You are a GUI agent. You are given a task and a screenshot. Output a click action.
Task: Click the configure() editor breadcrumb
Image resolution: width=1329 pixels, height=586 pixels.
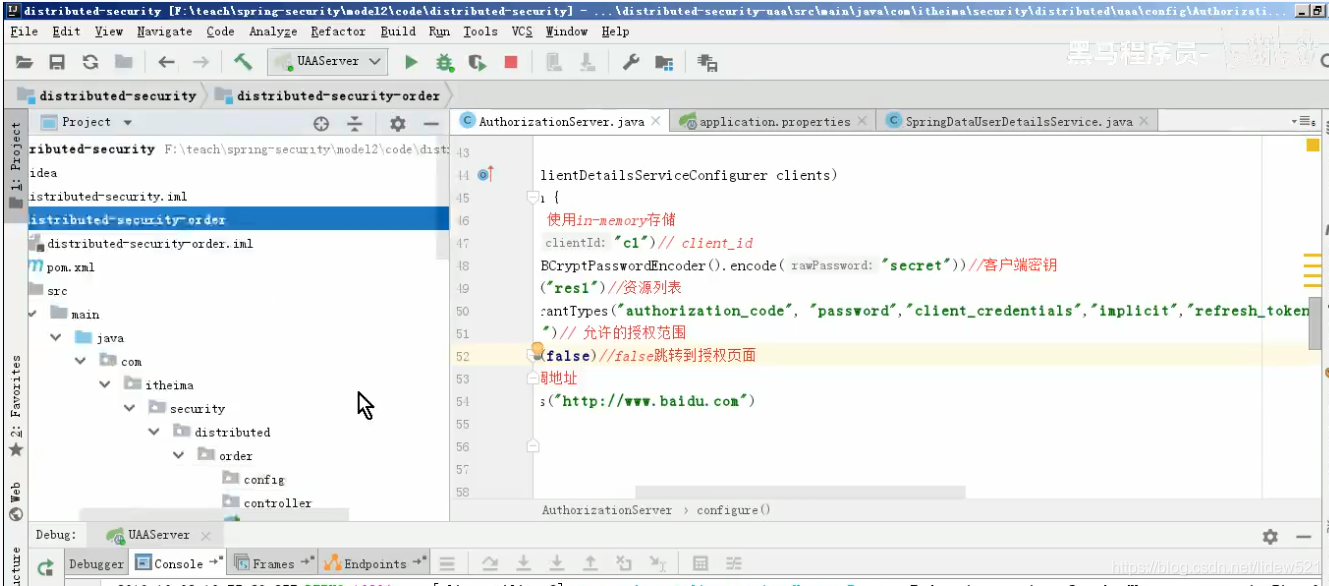click(x=734, y=510)
